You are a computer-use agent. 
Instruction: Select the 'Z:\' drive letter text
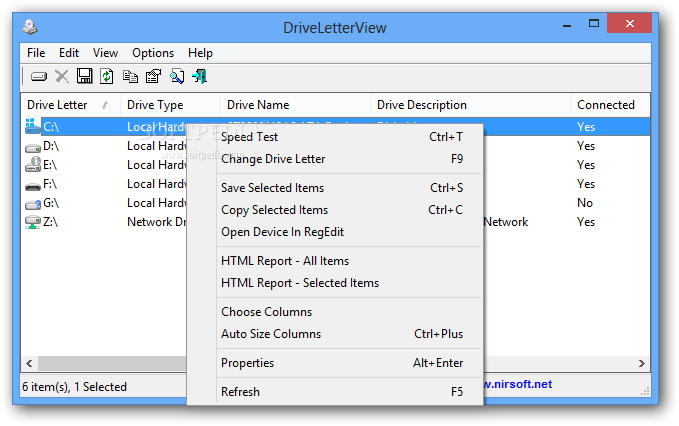pyautogui.click(x=51, y=222)
